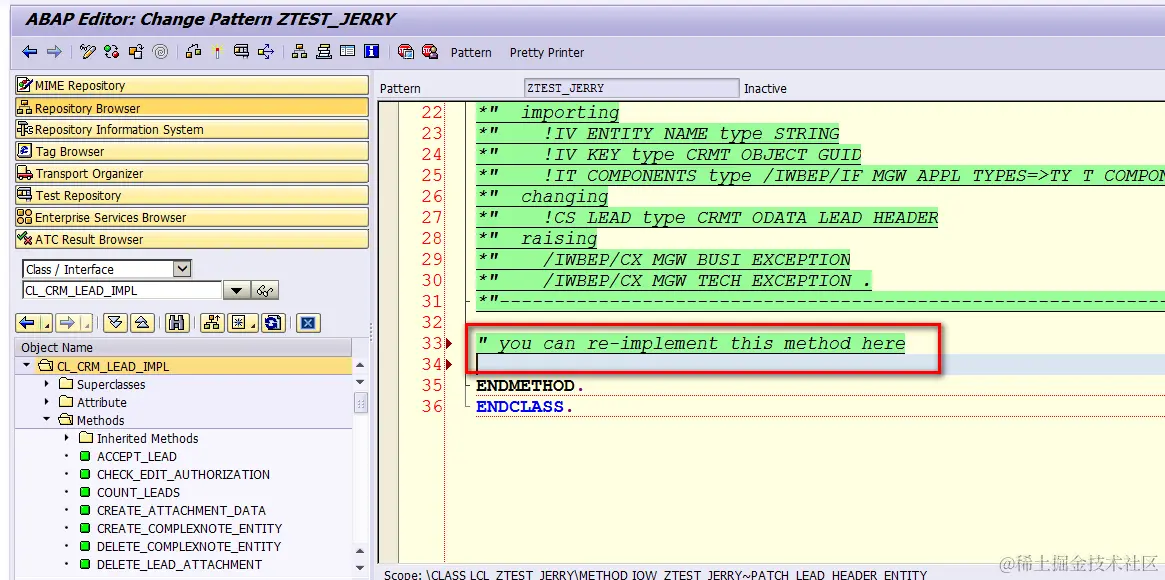The height and width of the screenshot is (580, 1165).
Task: Click the object tree scrollbar up arrow
Action: click(x=360, y=365)
